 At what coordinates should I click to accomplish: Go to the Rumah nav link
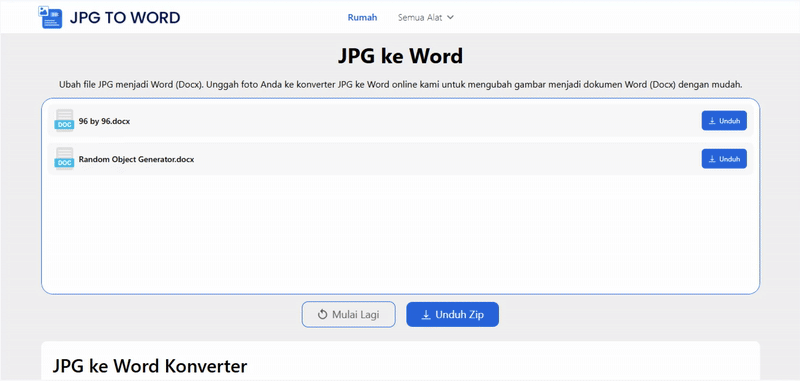[x=362, y=17]
